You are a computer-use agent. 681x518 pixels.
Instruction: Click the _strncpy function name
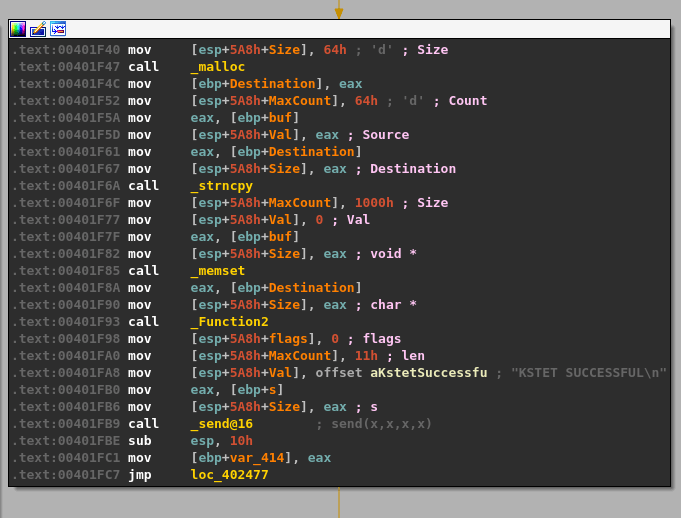click(222, 186)
